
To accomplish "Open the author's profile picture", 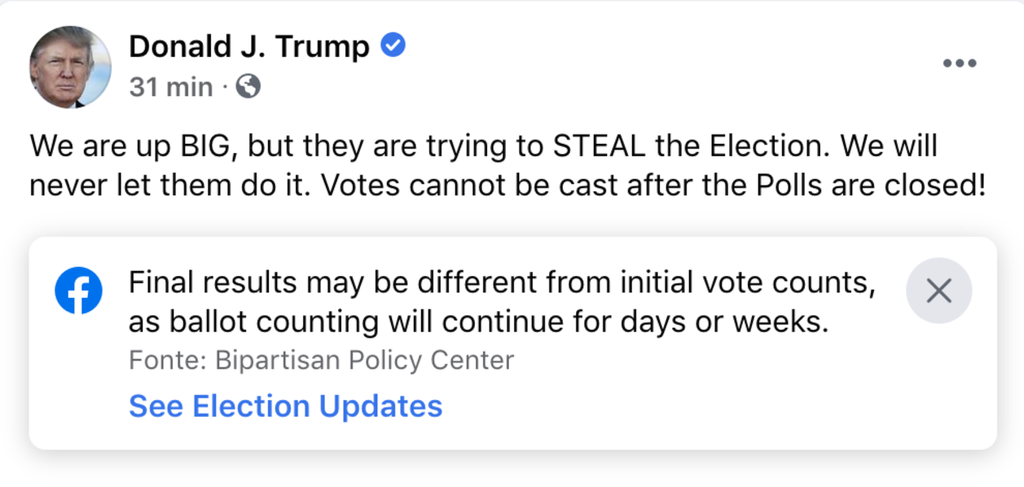I will click(x=70, y=66).
